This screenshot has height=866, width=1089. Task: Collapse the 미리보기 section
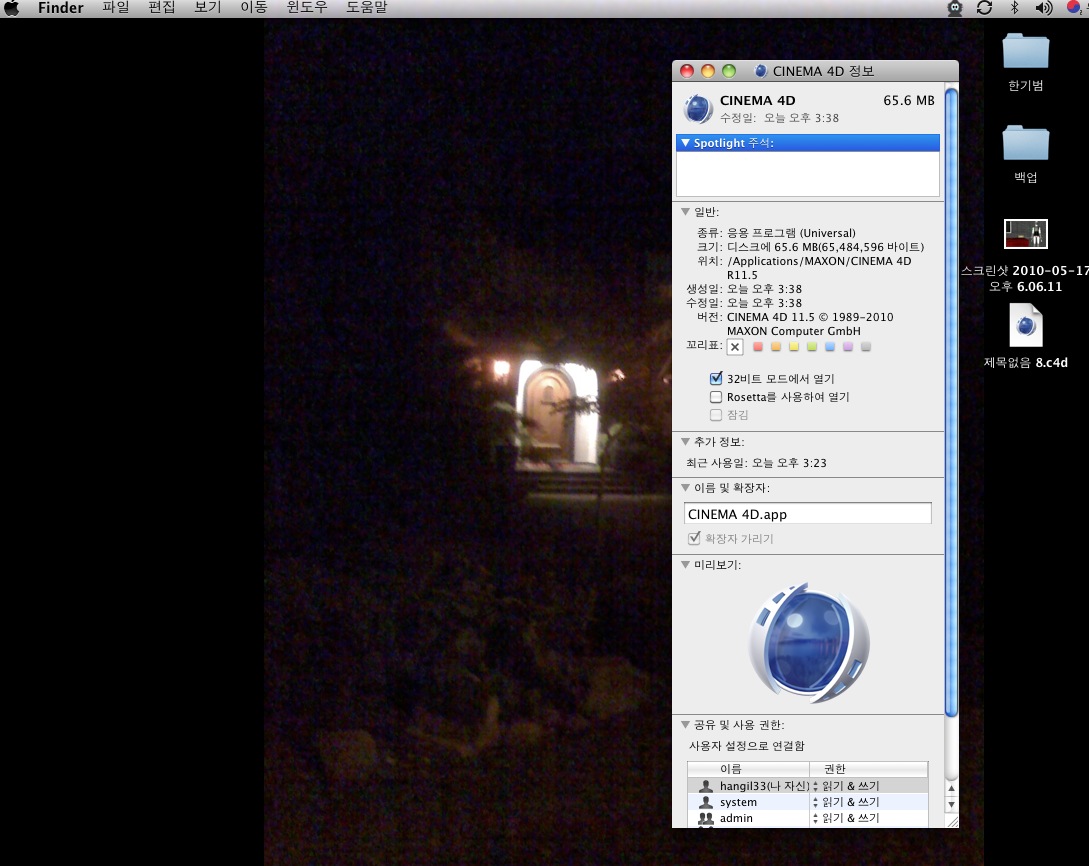685,565
